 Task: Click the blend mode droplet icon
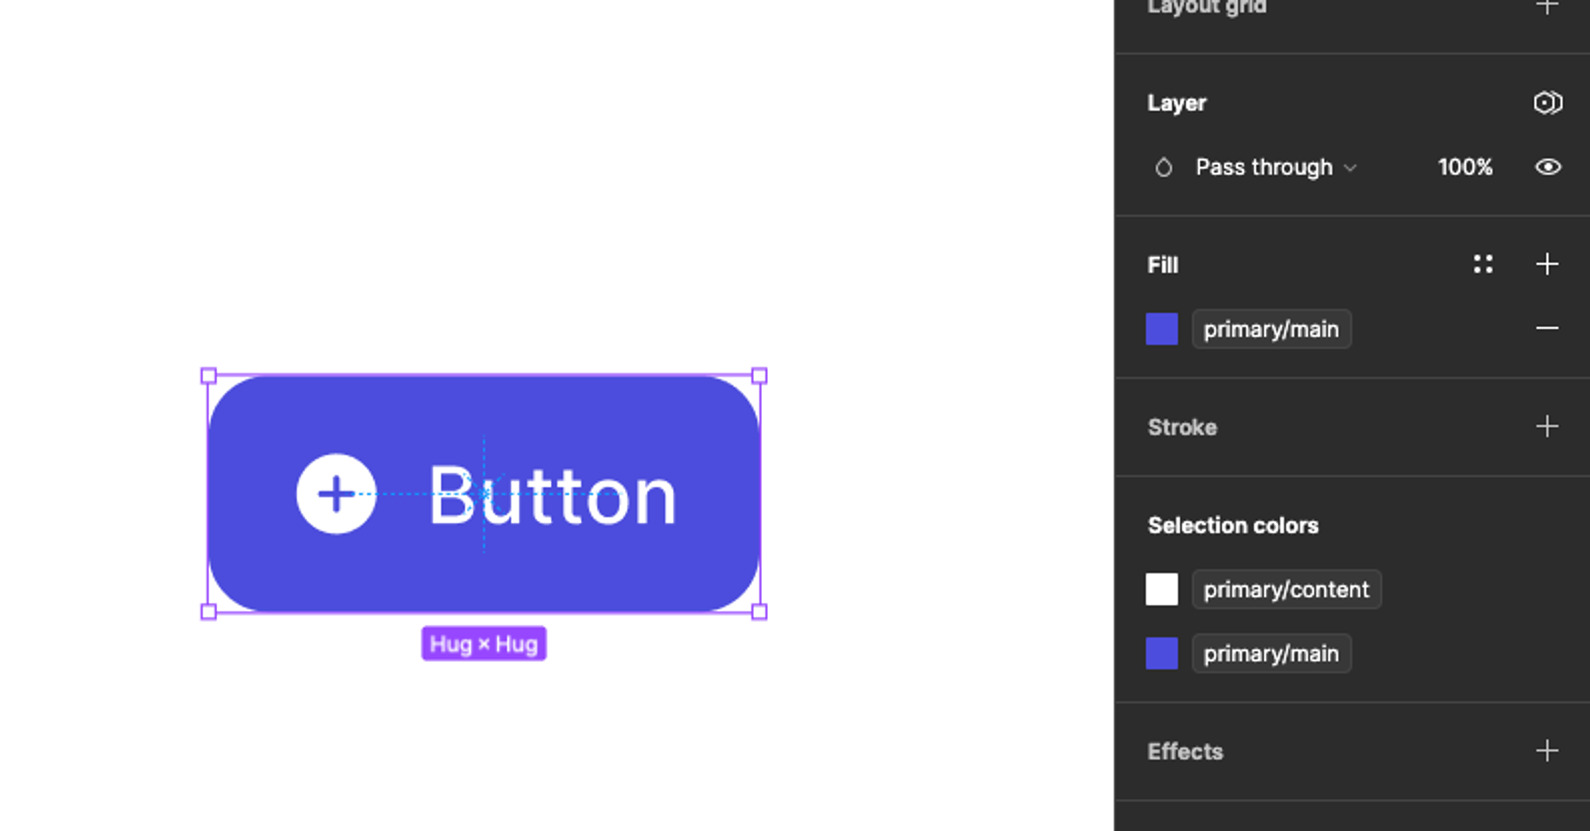[1163, 167]
